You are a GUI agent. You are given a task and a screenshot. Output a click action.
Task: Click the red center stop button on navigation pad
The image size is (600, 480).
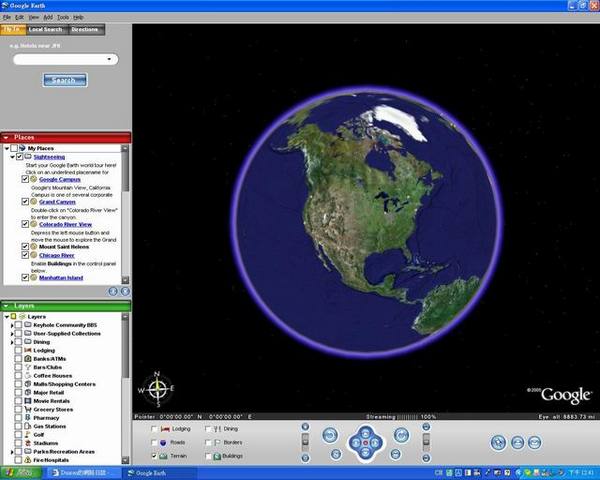click(365, 443)
